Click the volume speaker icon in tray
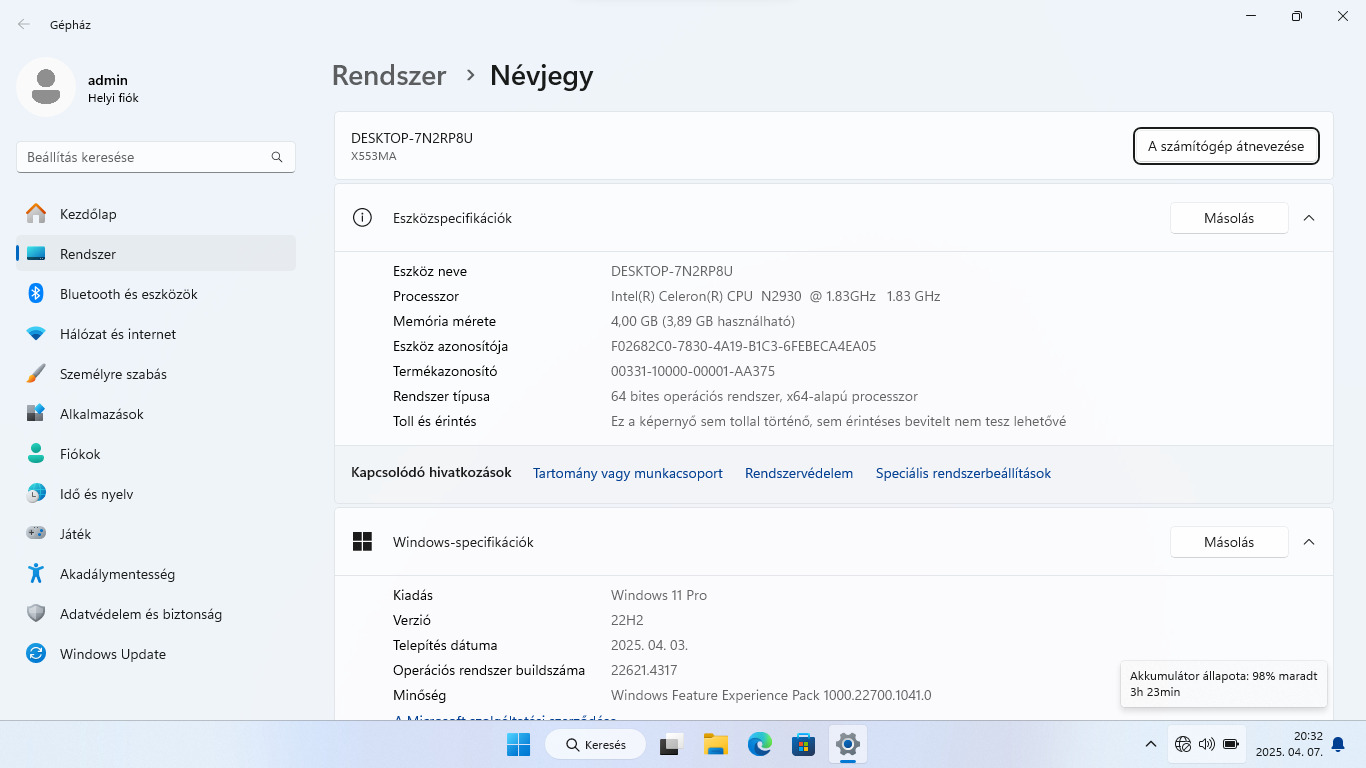1366x768 pixels. point(1207,744)
